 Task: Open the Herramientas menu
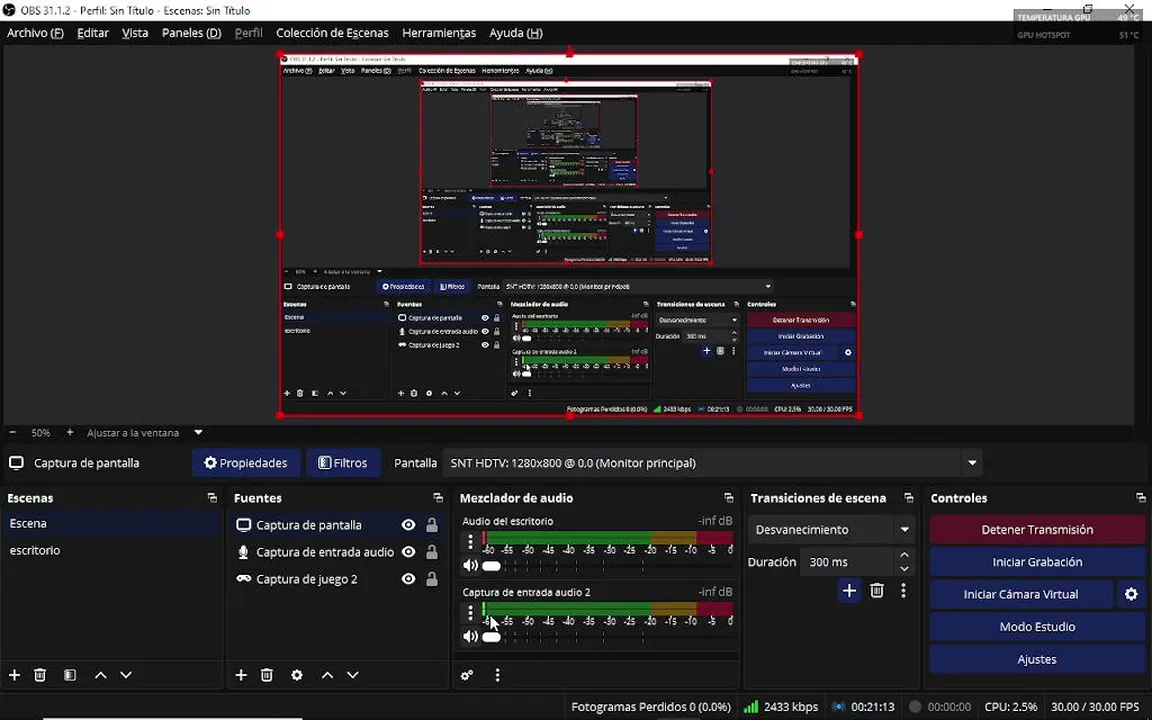coord(439,33)
